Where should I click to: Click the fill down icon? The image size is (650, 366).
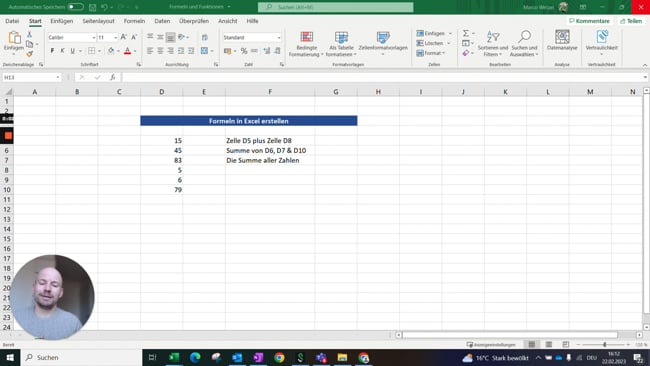(466, 43)
